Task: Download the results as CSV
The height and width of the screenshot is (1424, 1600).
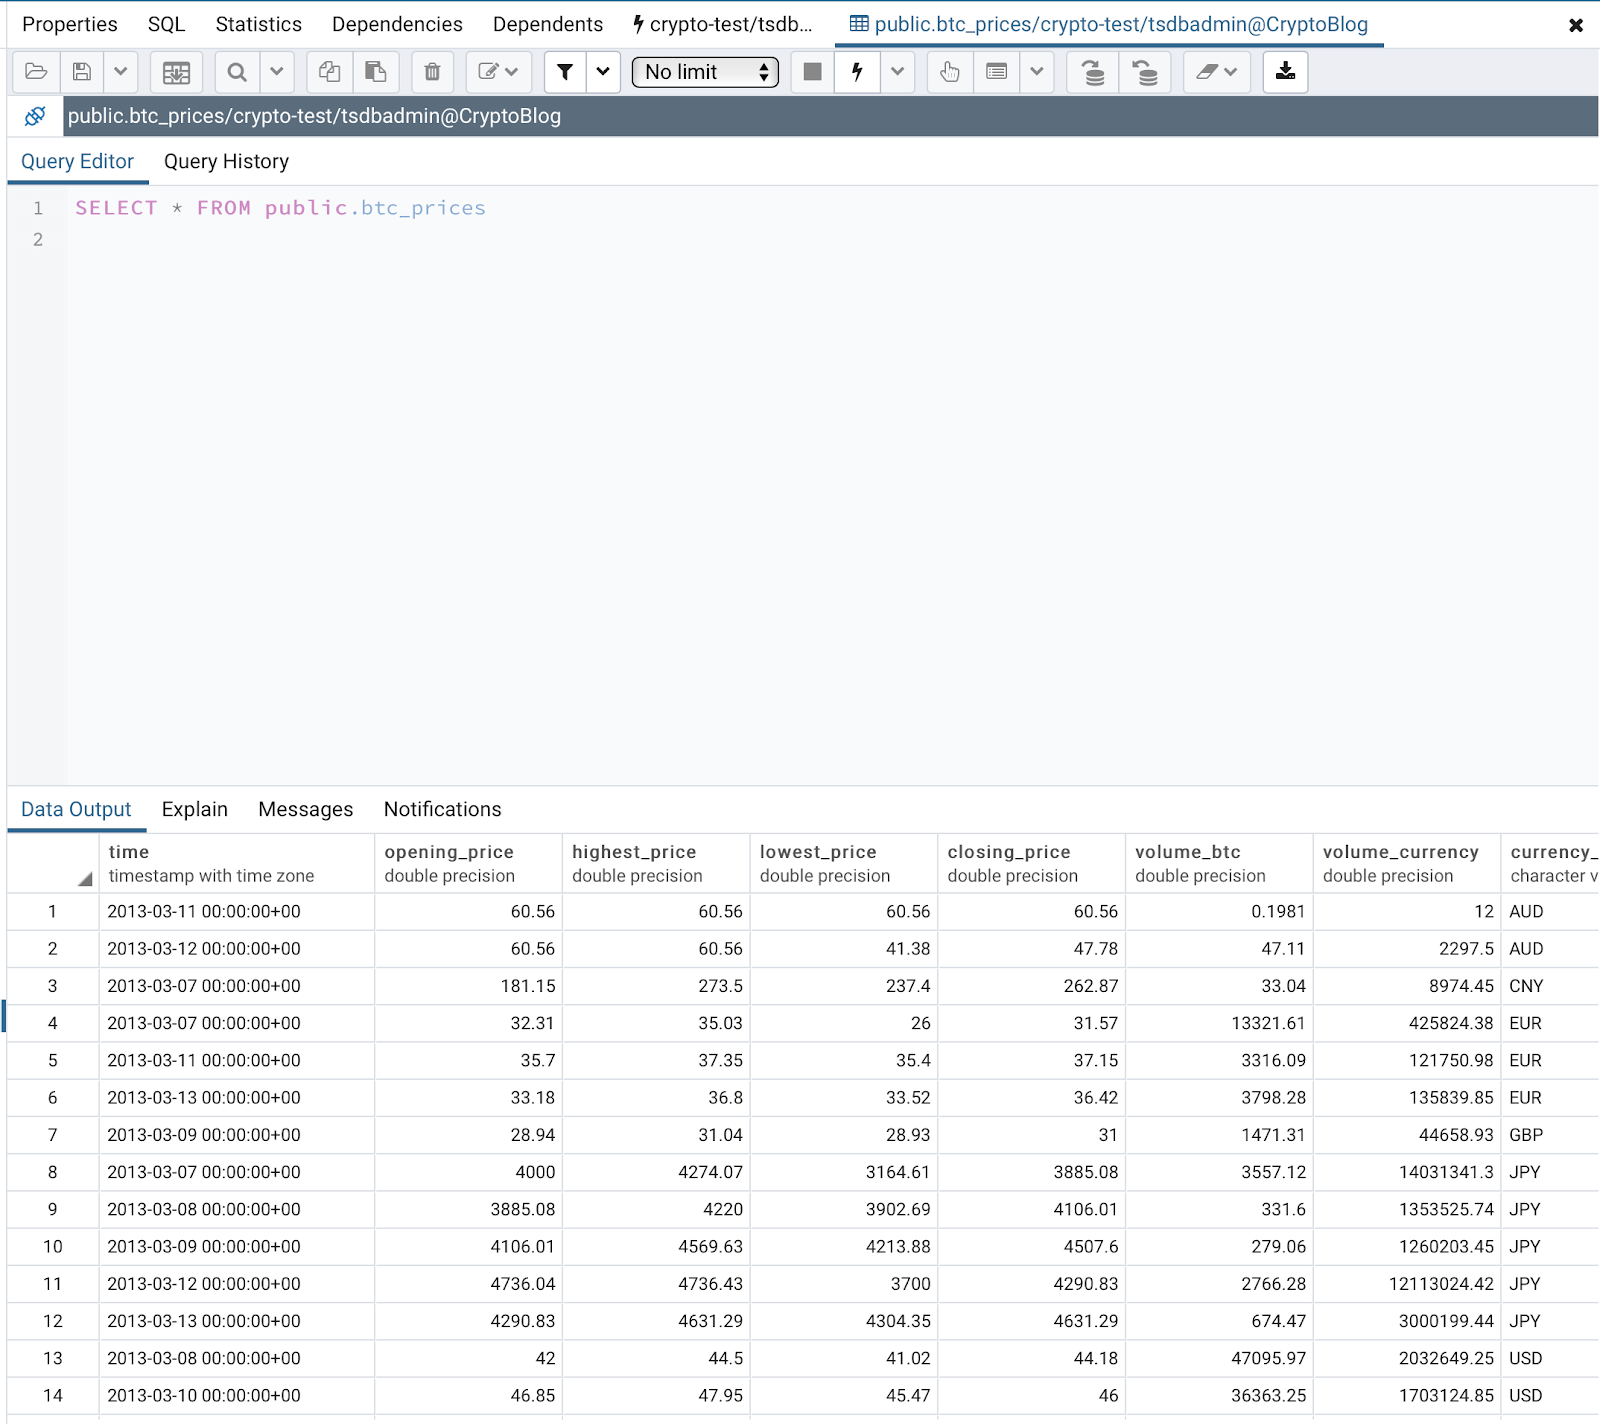Action: click(1285, 72)
